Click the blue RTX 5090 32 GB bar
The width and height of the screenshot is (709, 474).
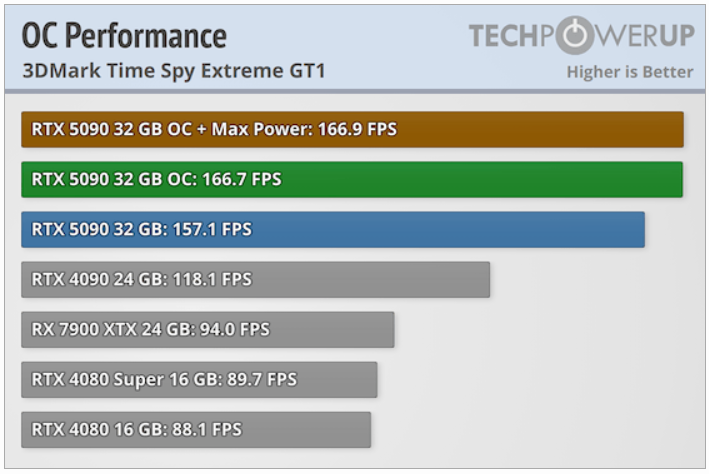click(333, 229)
